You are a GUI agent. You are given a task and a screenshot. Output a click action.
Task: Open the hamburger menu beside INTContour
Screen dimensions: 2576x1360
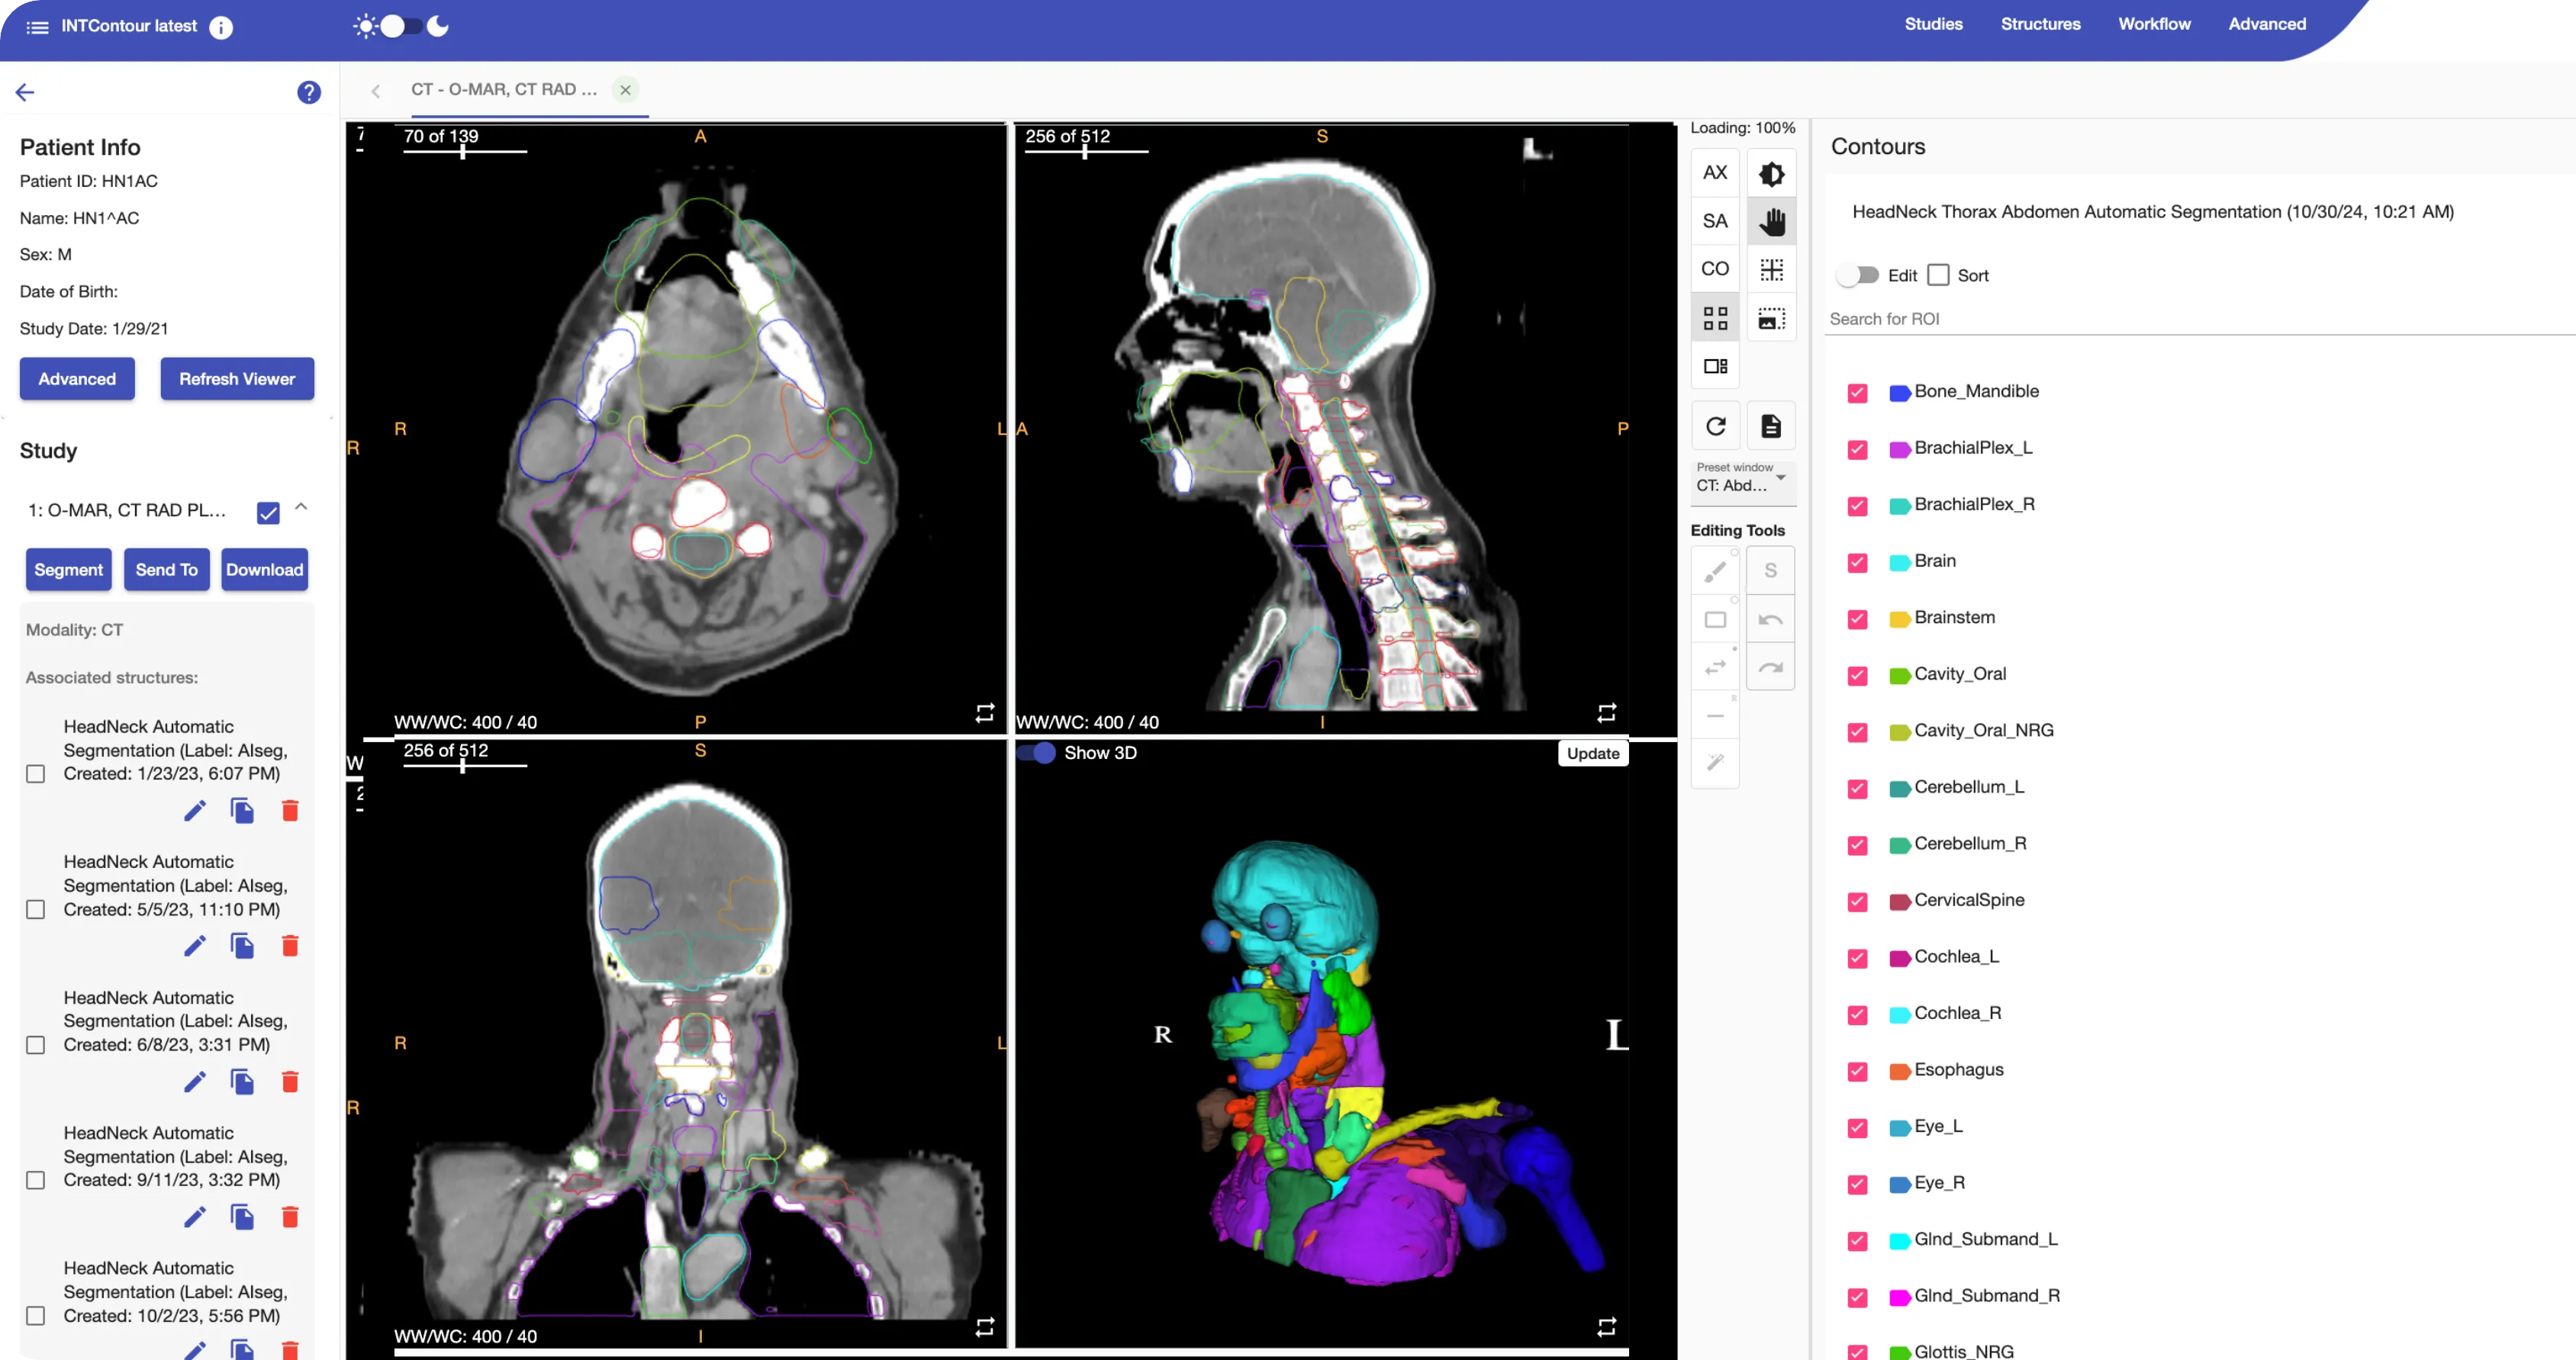coord(37,27)
